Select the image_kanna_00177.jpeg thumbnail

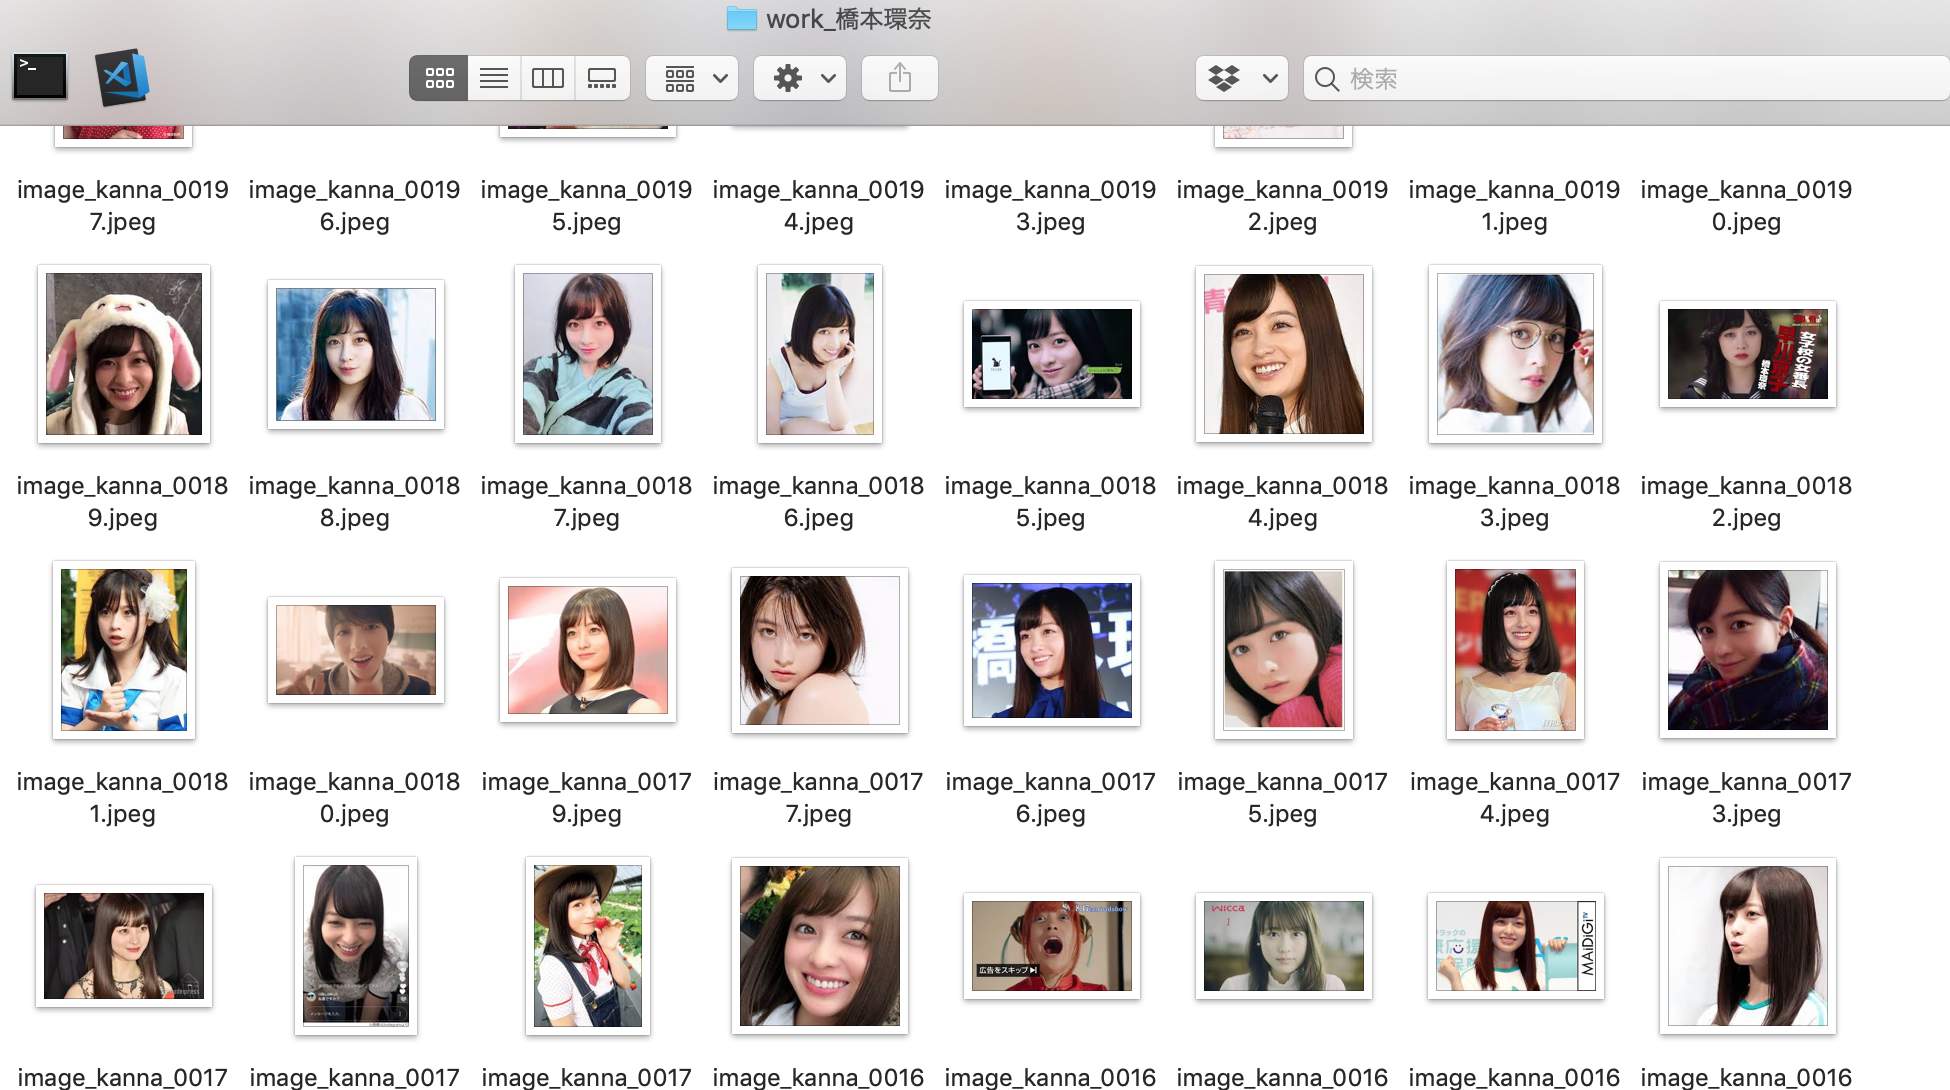click(x=819, y=650)
